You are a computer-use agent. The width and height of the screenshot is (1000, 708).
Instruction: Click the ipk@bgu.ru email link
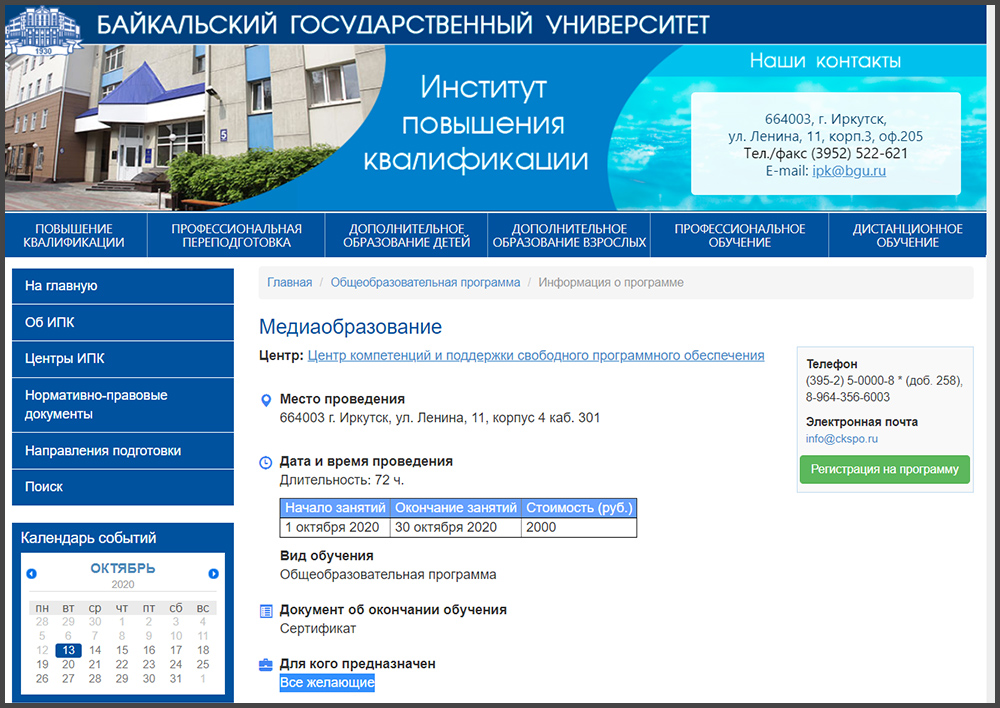pyautogui.click(x=849, y=171)
